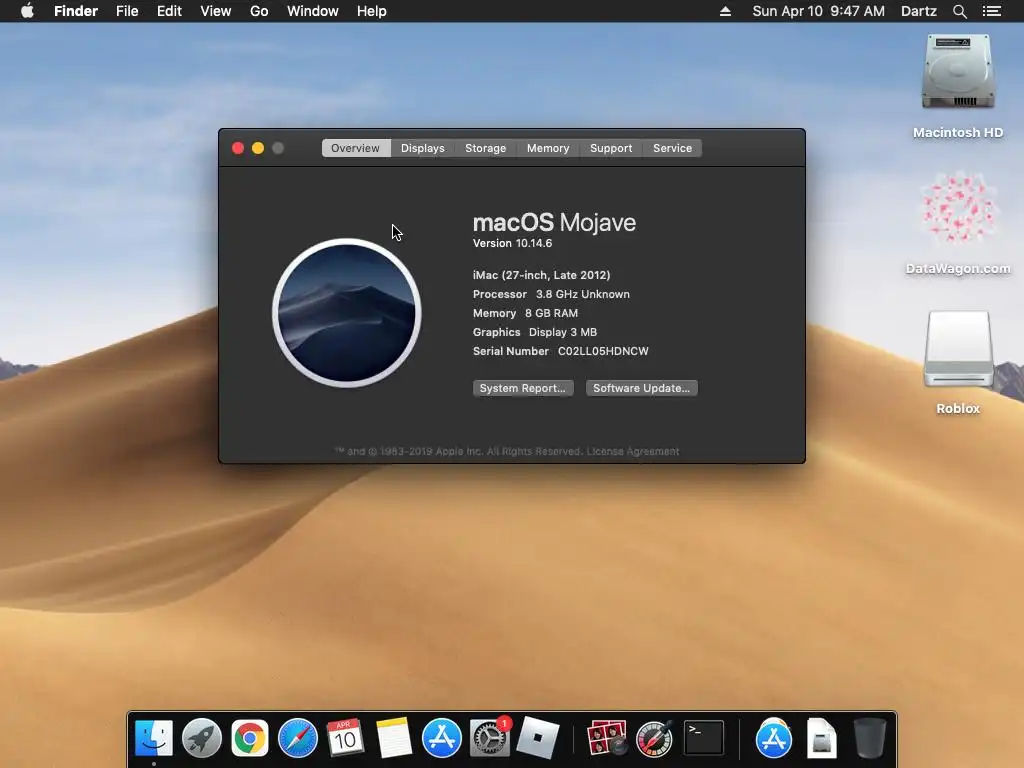This screenshot has height=768, width=1024.
Task: Open Finder from the Dock
Action: click(x=153, y=738)
